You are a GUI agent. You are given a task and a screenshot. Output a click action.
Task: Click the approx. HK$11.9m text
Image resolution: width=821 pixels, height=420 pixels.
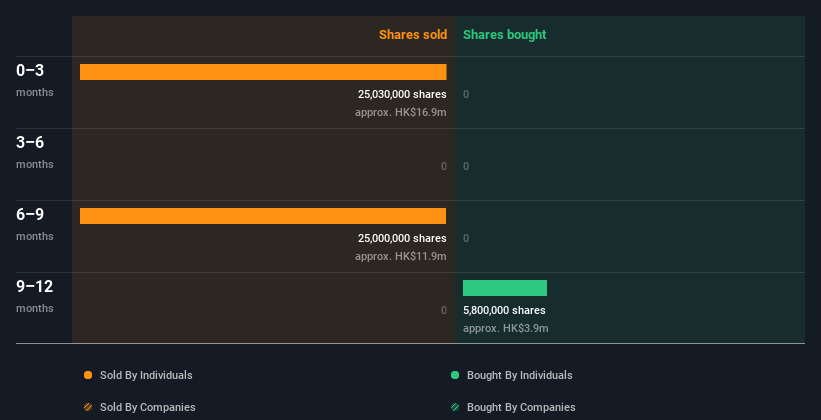point(401,256)
